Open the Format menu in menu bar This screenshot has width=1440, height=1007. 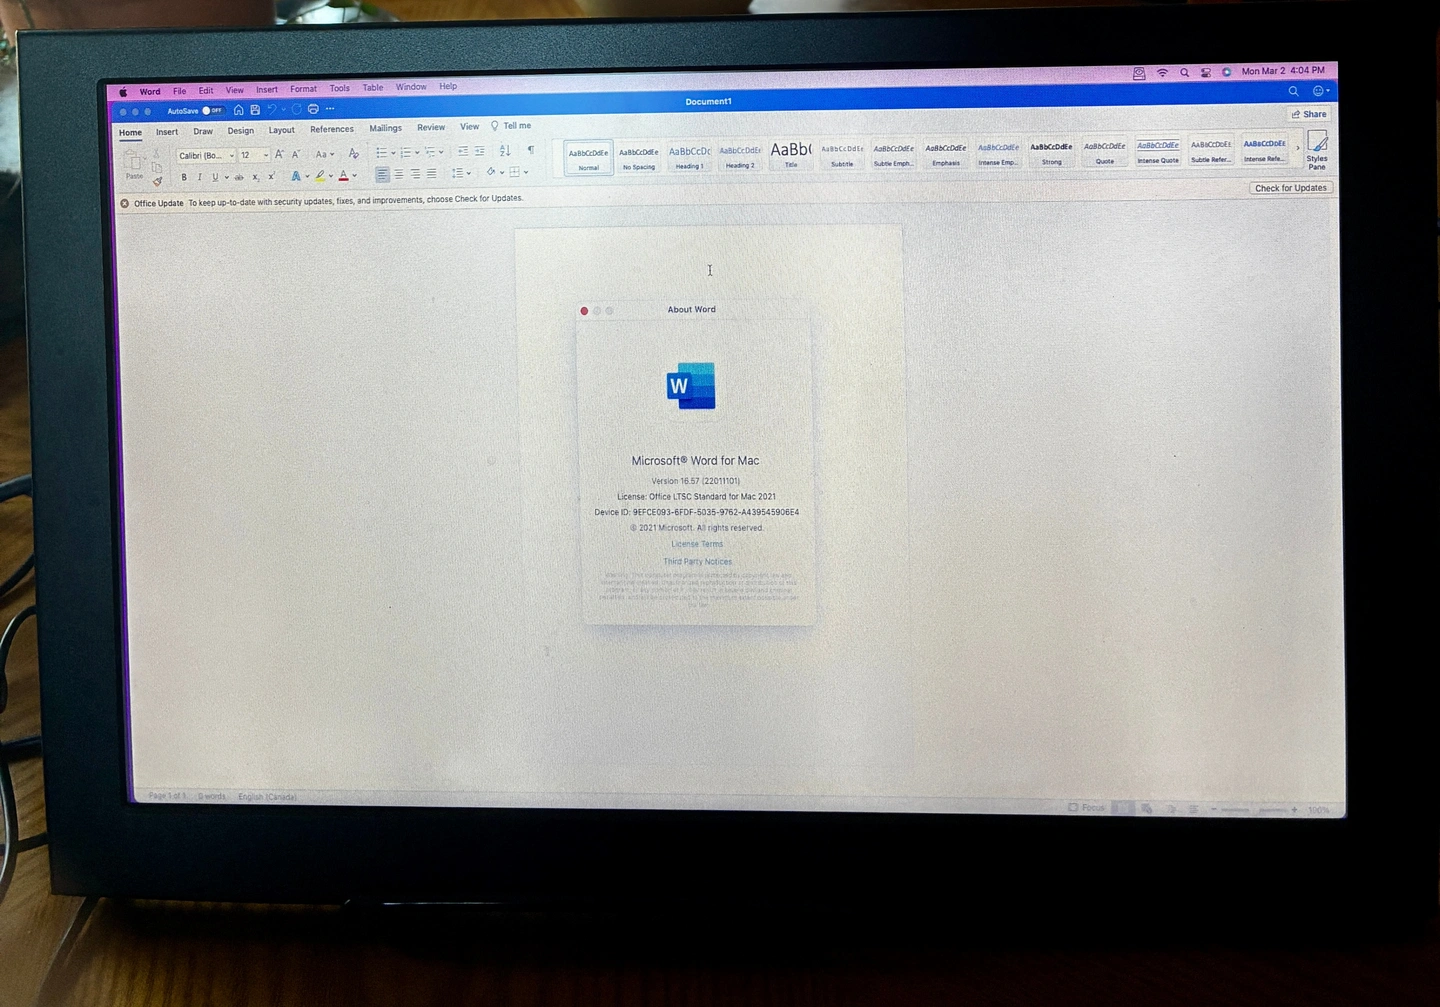(303, 89)
